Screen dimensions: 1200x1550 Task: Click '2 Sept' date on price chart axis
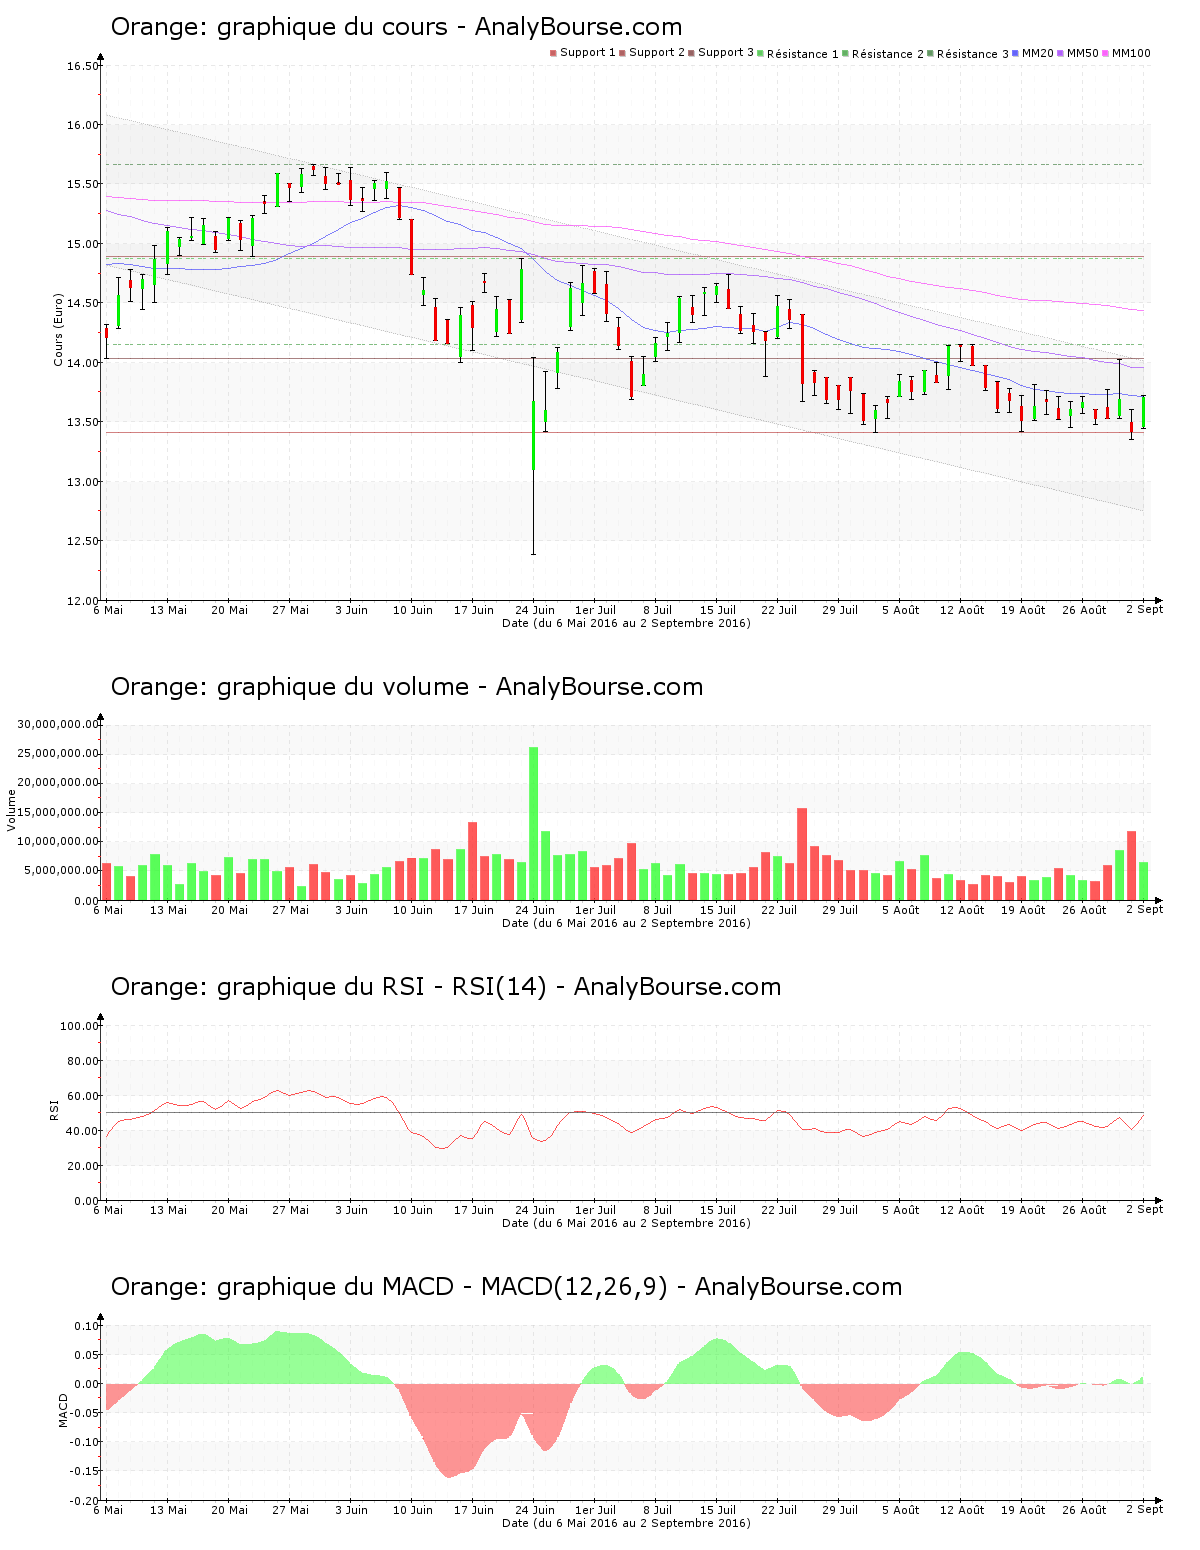(x=1145, y=609)
